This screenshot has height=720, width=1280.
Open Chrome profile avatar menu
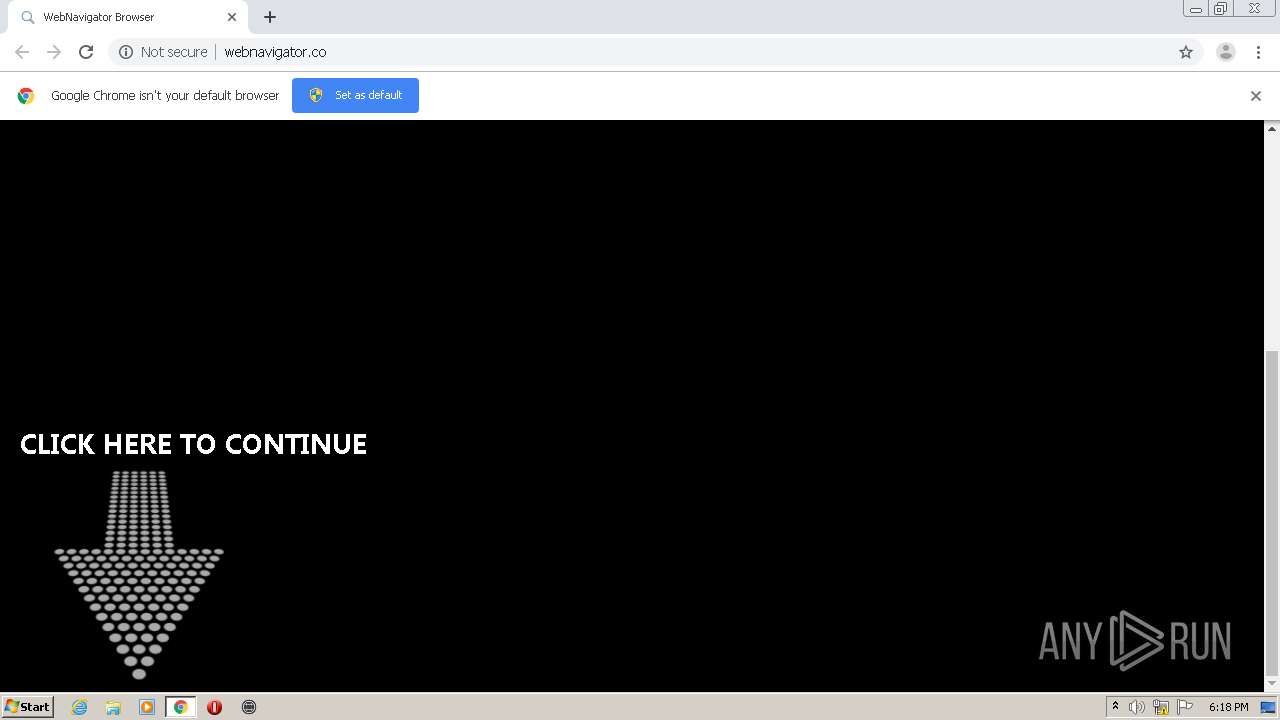1226,52
